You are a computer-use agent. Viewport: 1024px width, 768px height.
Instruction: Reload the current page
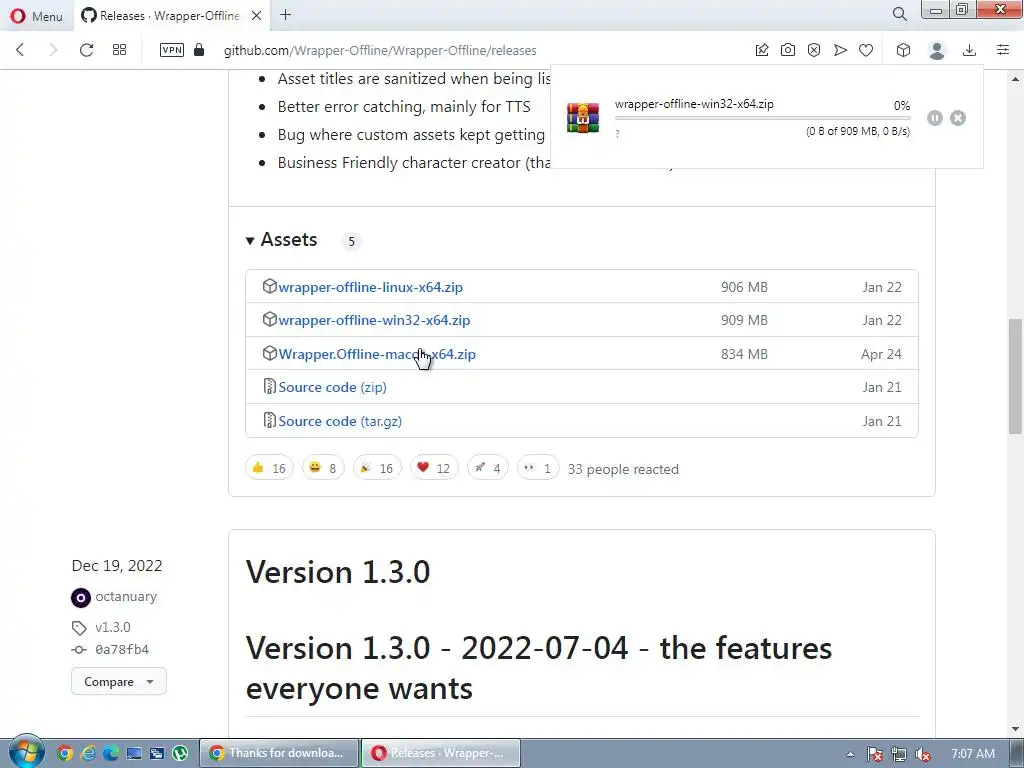[x=86, y=50]
